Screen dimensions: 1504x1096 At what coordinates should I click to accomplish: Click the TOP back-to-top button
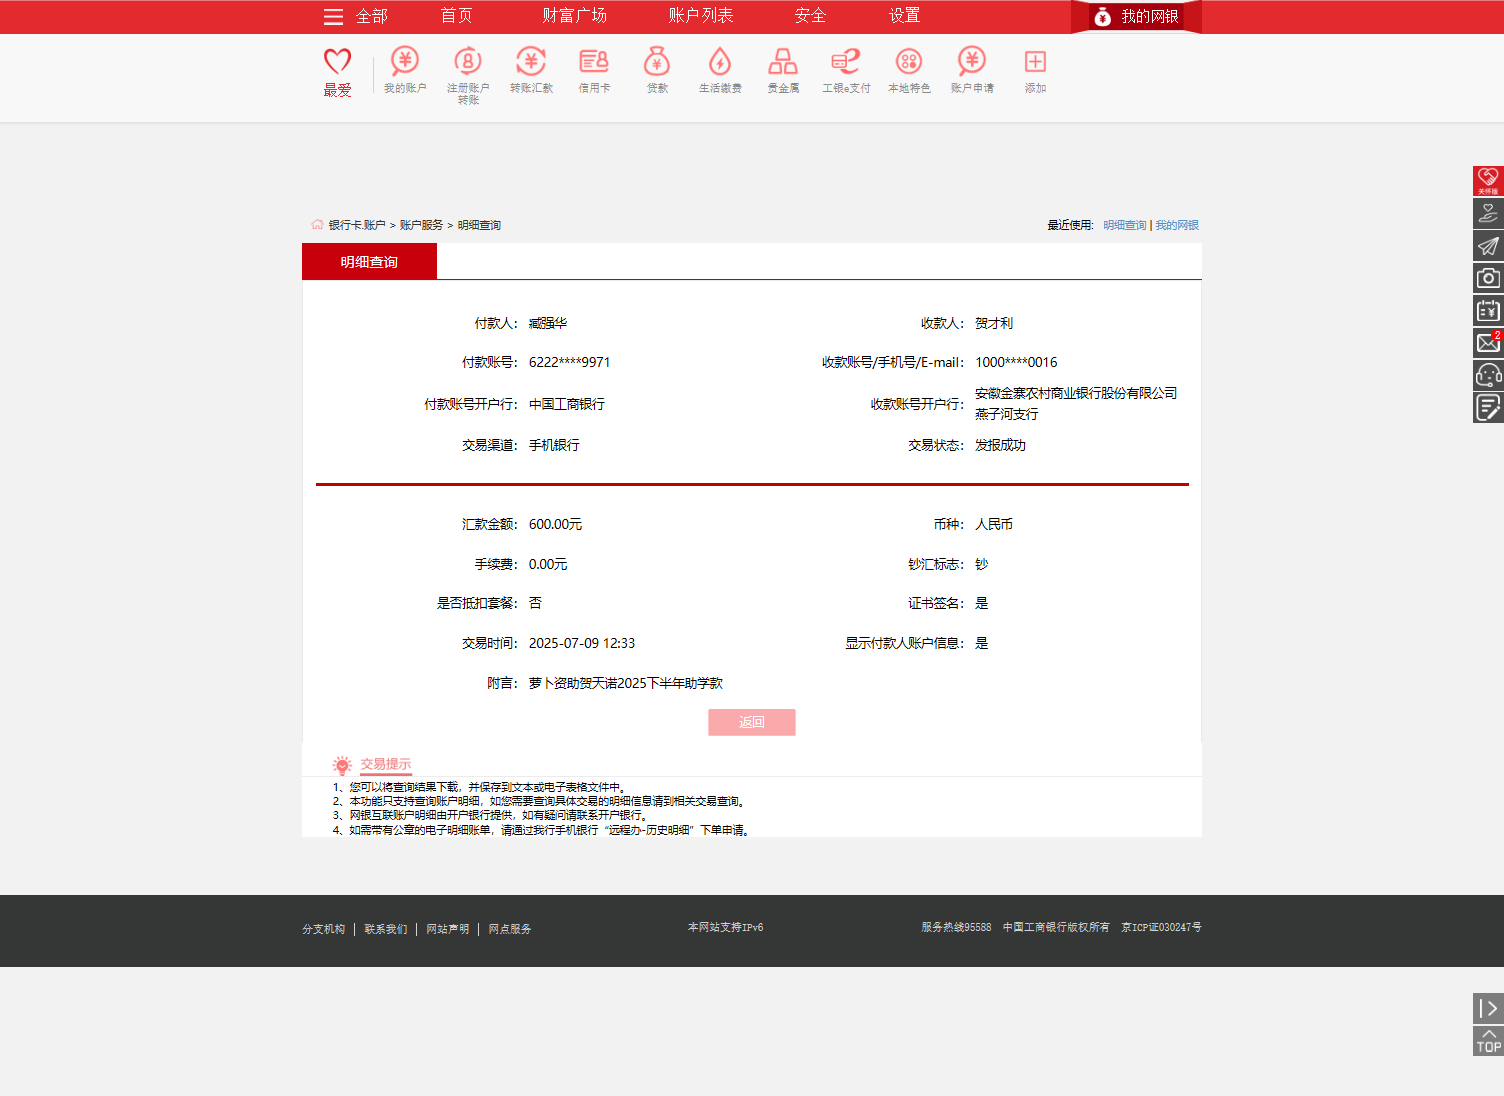1488,1041
